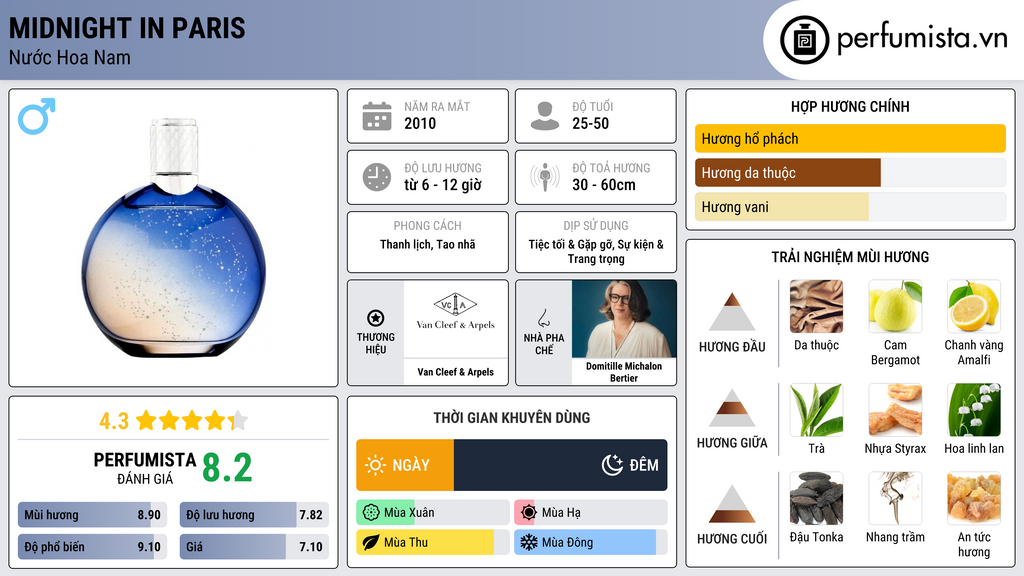Click the Cam Bergamot note image

pyautogui.click(x=895, y=306)
